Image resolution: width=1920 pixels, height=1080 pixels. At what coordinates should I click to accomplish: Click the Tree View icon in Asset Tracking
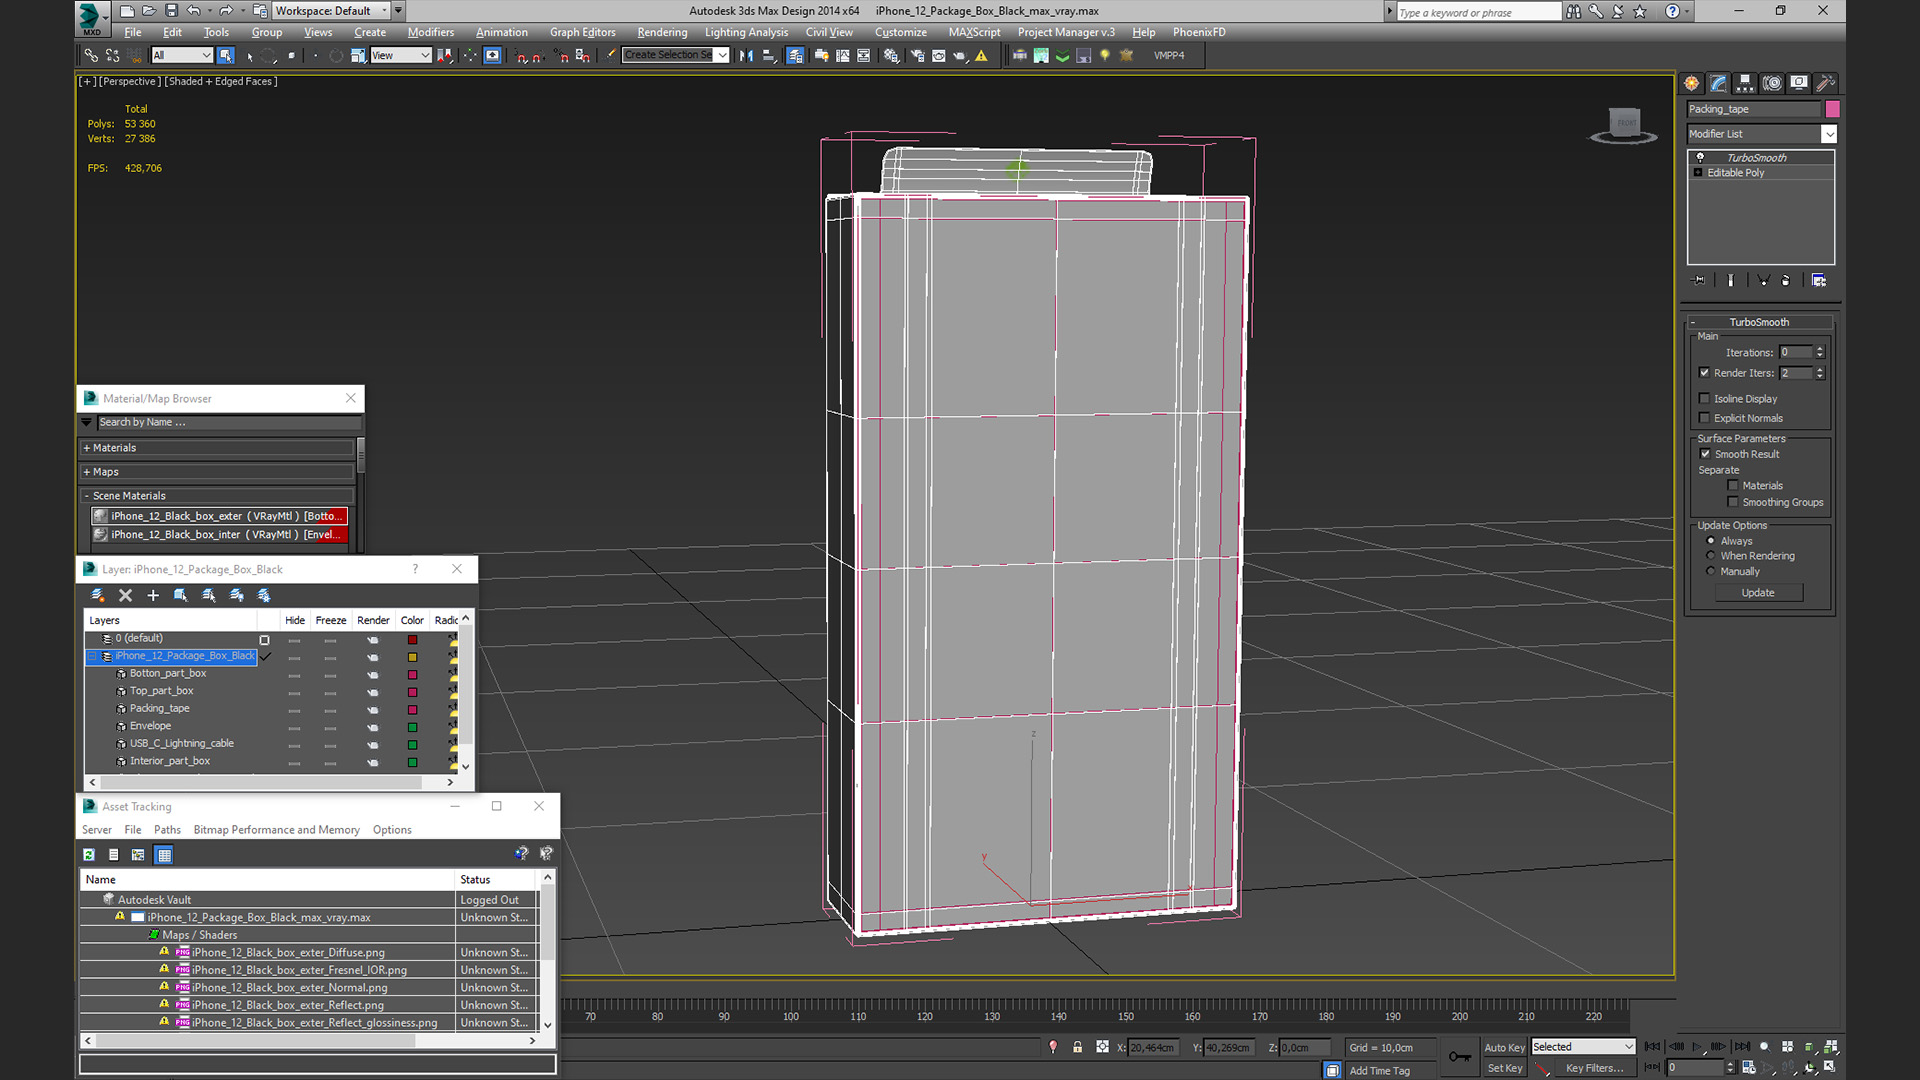click(x=138, y=855)
